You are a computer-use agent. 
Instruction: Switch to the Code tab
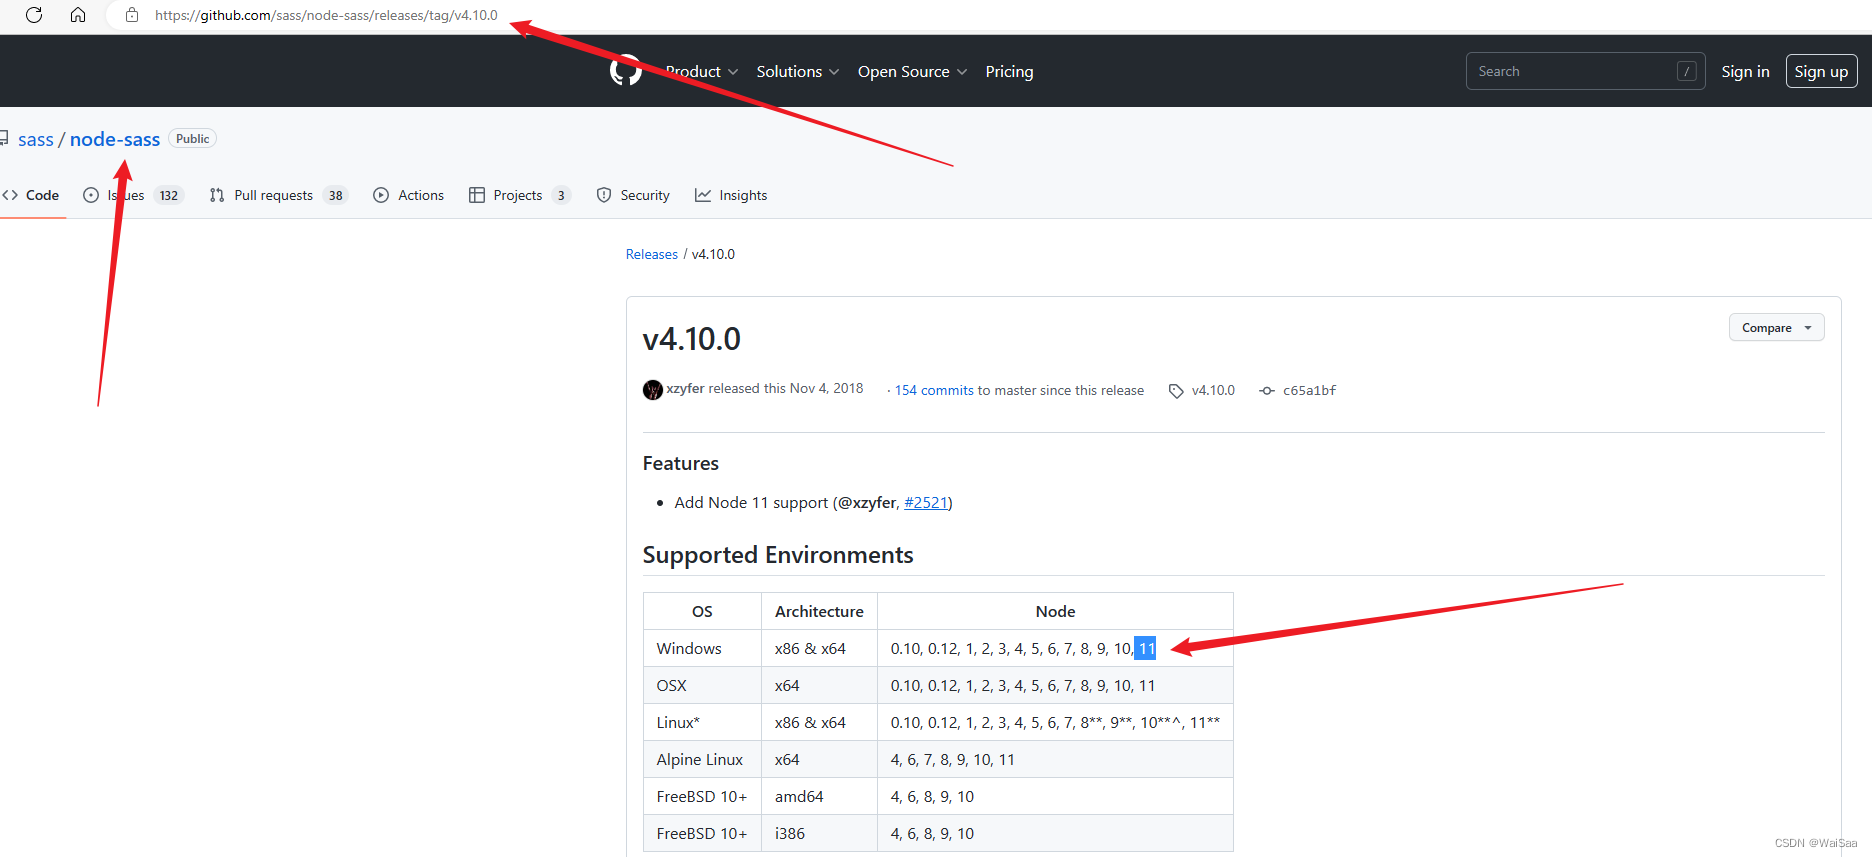click(x=31, y=195)
